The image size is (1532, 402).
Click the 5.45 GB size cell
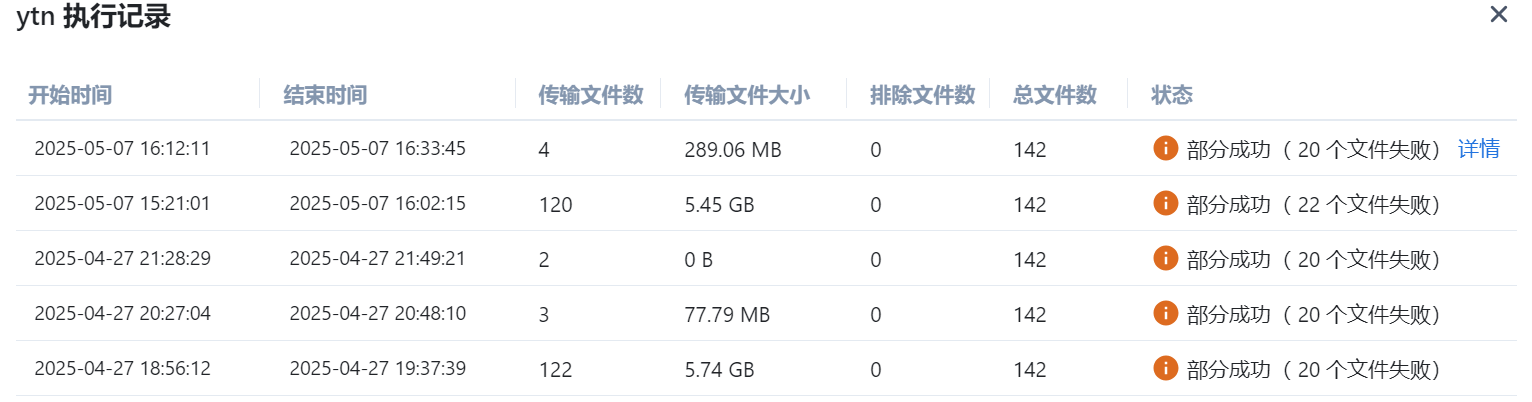point(719,205)
